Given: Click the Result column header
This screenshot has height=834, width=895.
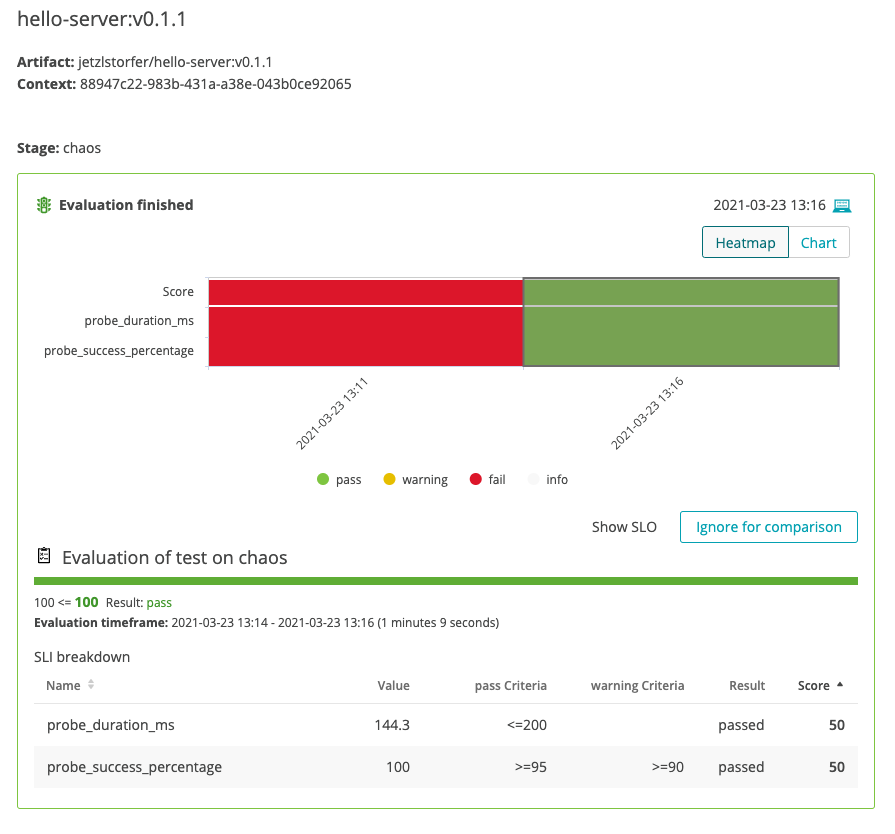Looking at the screenshot, I should click(747, 685).
